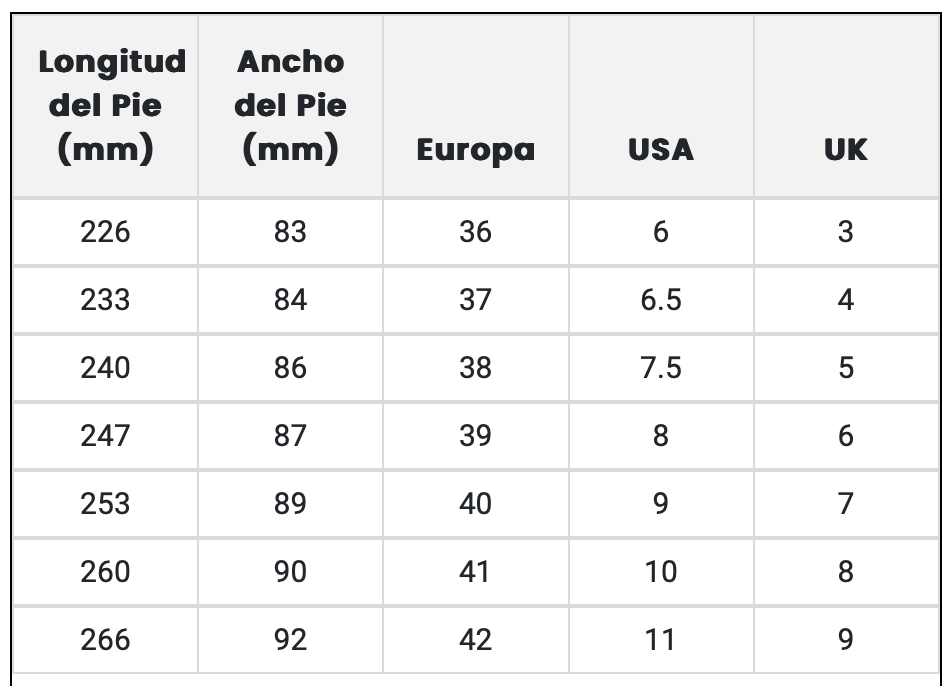Click the 90 foot width cell
The width and height of the screenshot is (950, 686).
pos(290,572)
